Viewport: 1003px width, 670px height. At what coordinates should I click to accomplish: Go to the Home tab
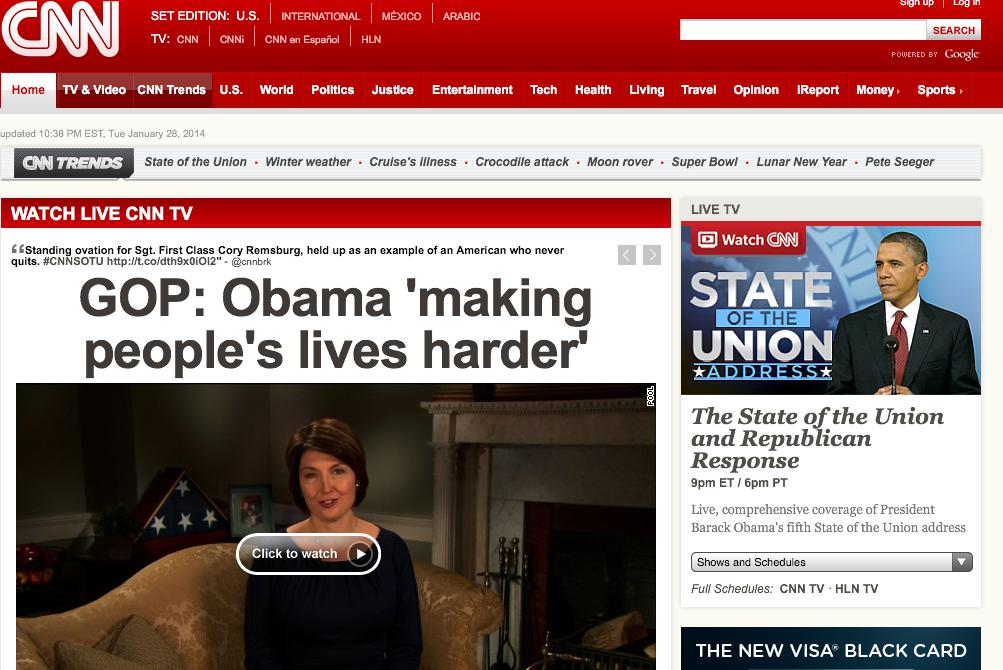(x=28, y=90)
